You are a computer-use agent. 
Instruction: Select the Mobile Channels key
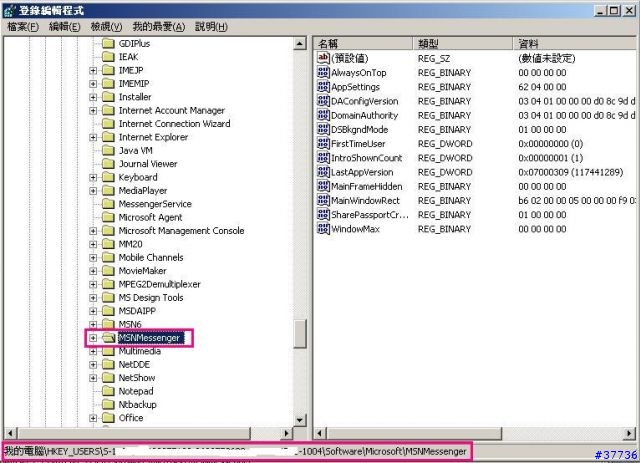click(x=151, y=258)
